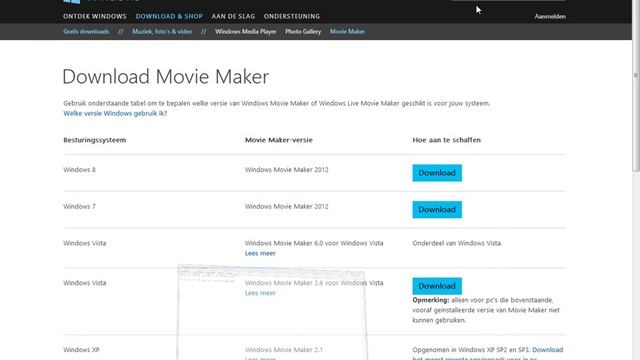Open the ONDERSTEUNING menu
This screenshot has height=360, width=640.
click(x=292, y=16)
